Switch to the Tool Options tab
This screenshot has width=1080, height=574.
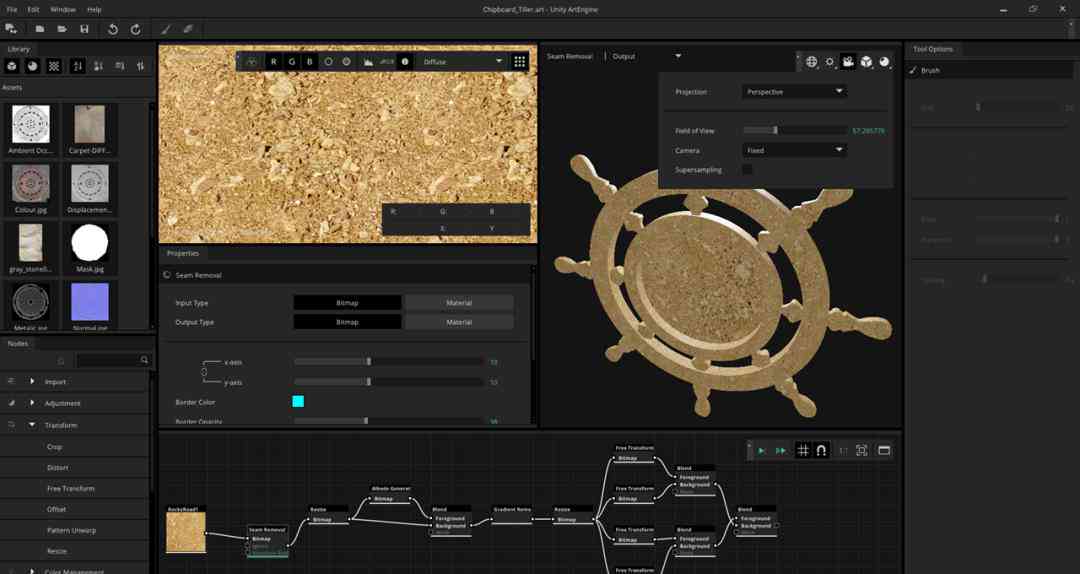point(933,49)
